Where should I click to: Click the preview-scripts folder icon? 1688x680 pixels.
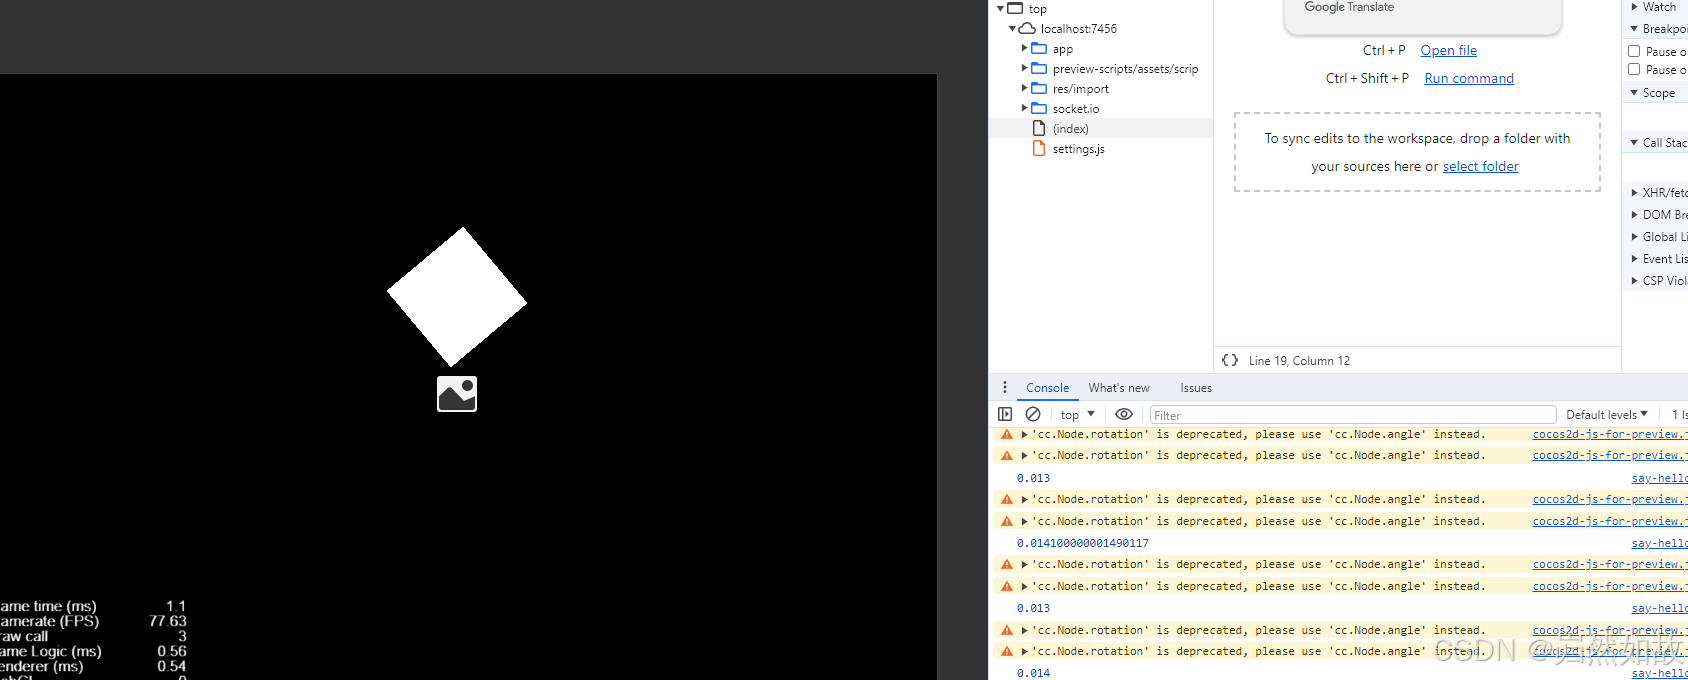click(1039, 68)
